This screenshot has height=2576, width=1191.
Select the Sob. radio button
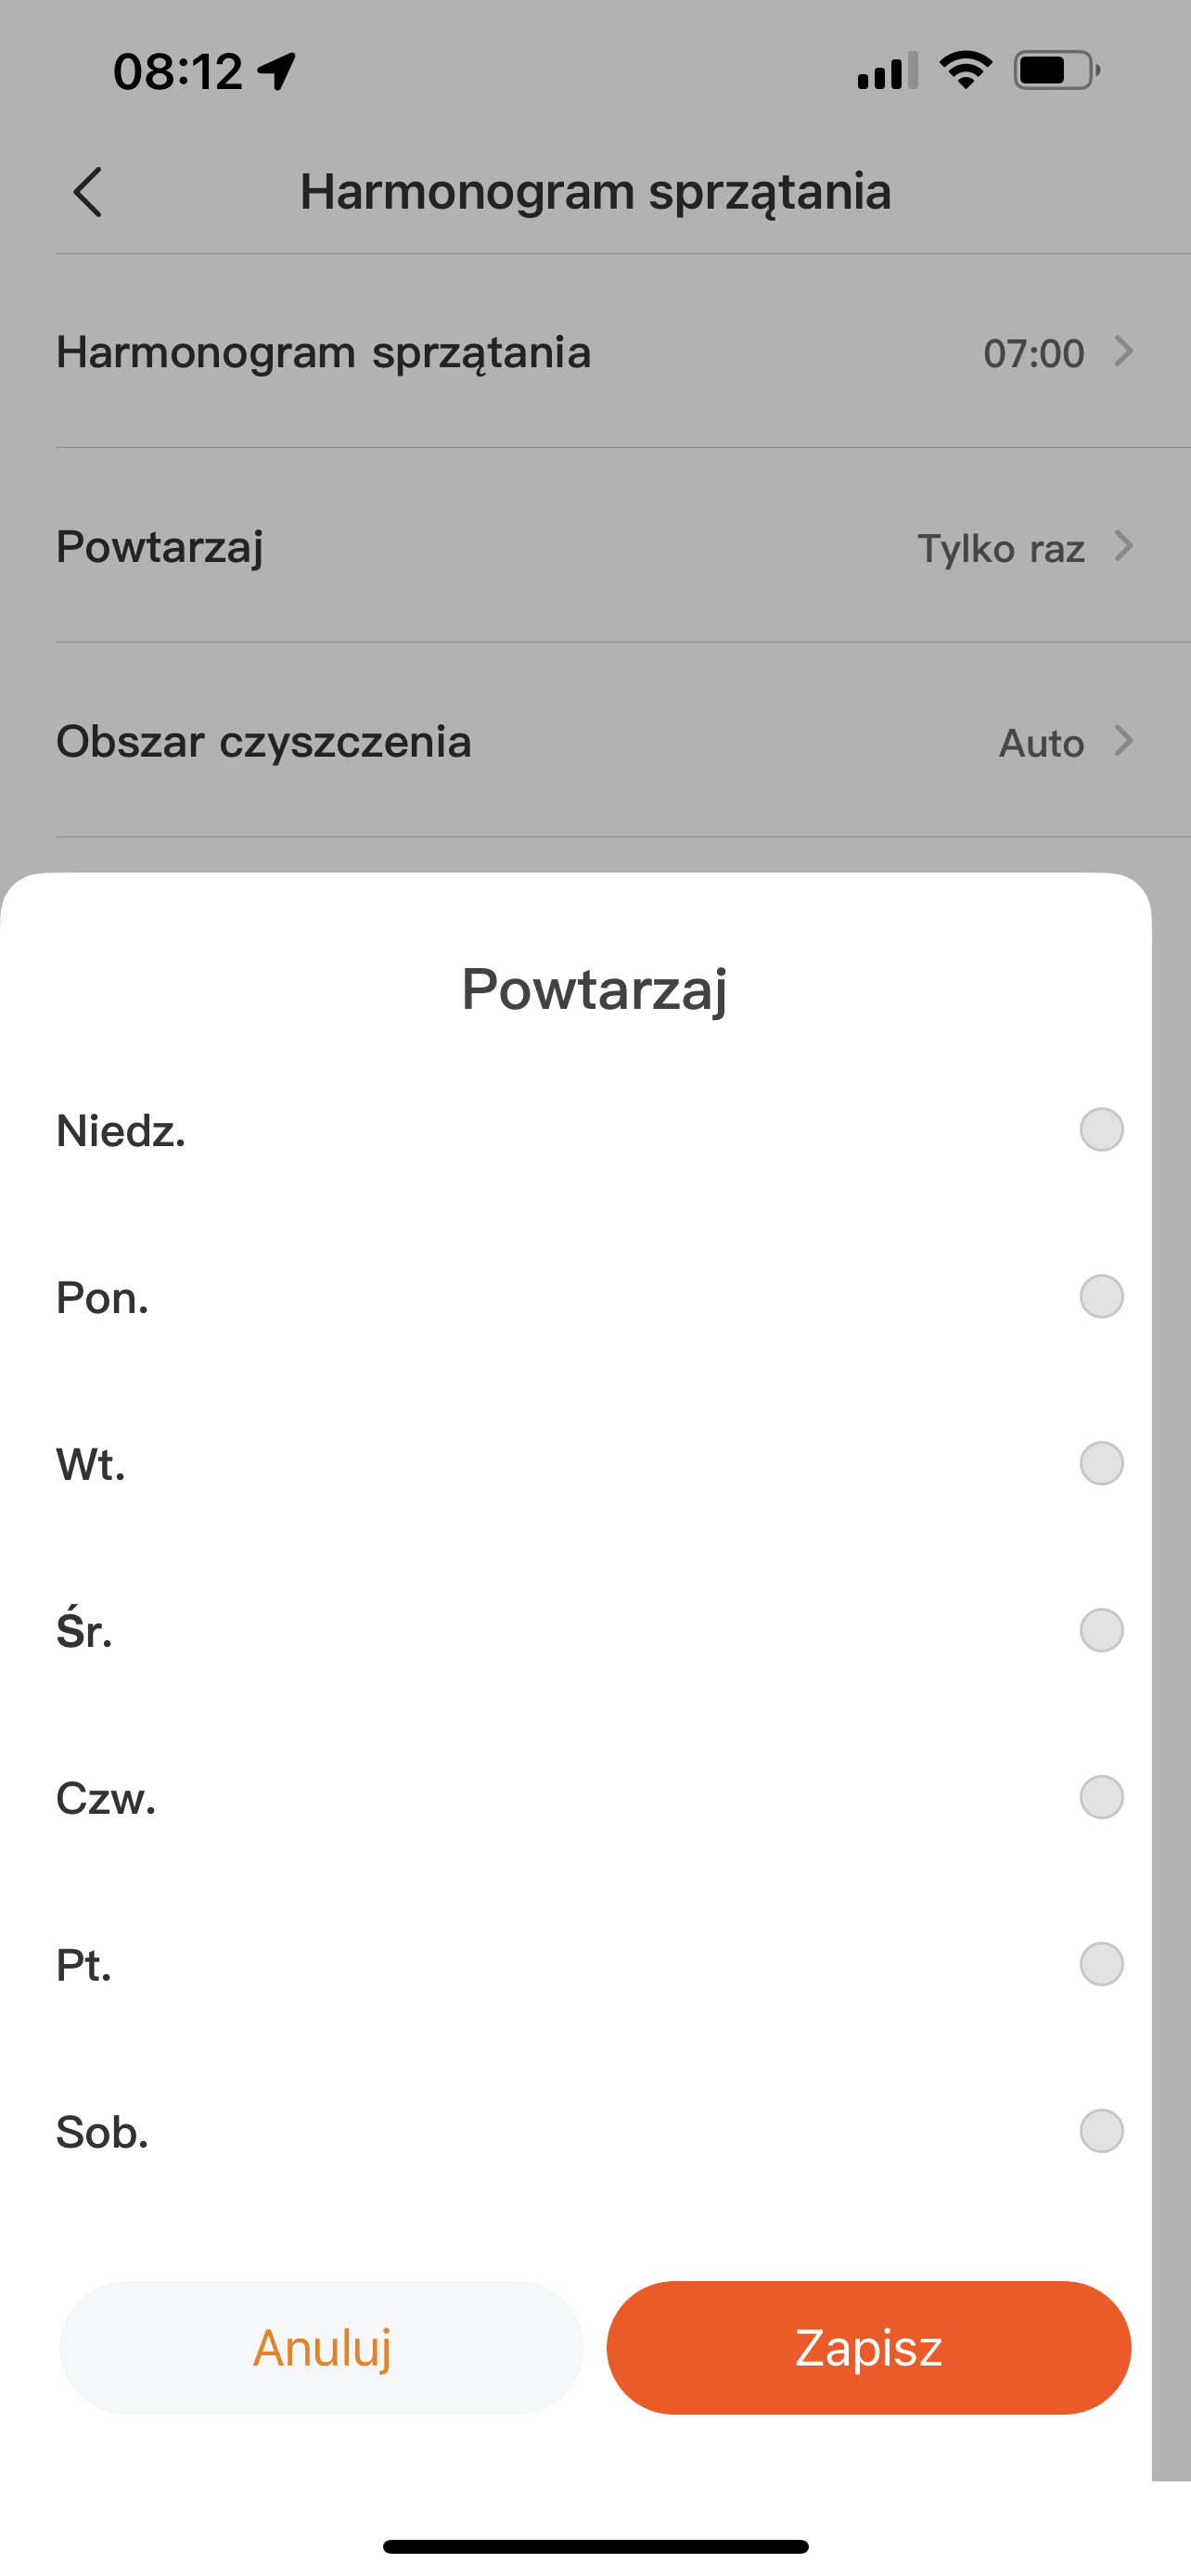pos(1101,2131)
